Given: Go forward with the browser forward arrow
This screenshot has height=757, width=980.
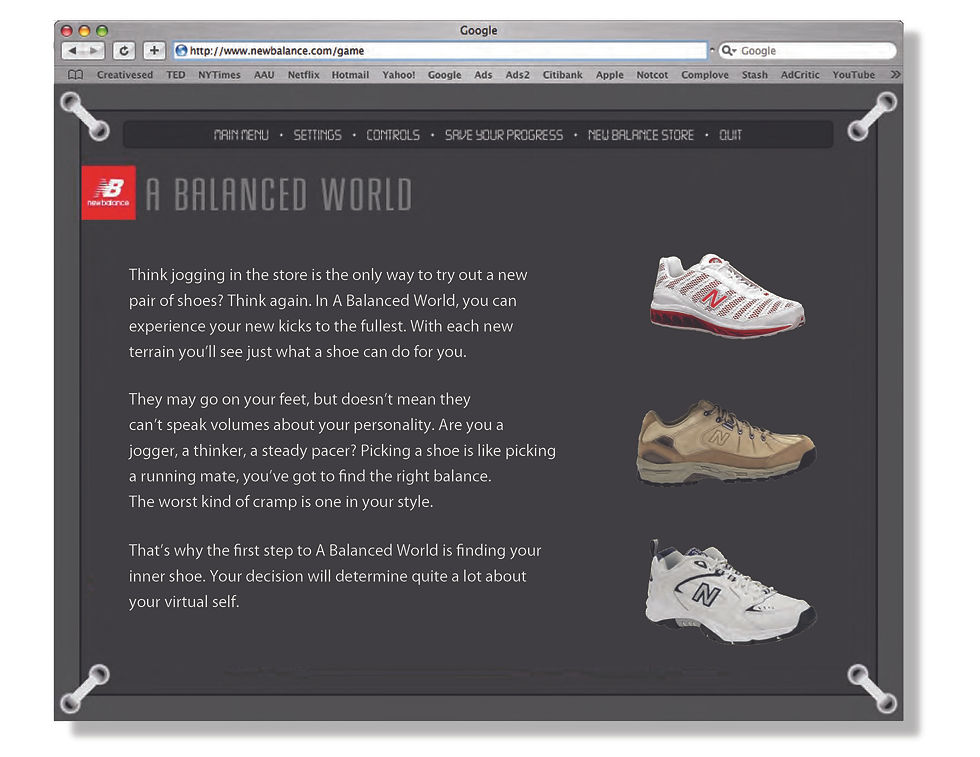Looking at the screenshot, I should pyautogui.click(x=93, y=51).
